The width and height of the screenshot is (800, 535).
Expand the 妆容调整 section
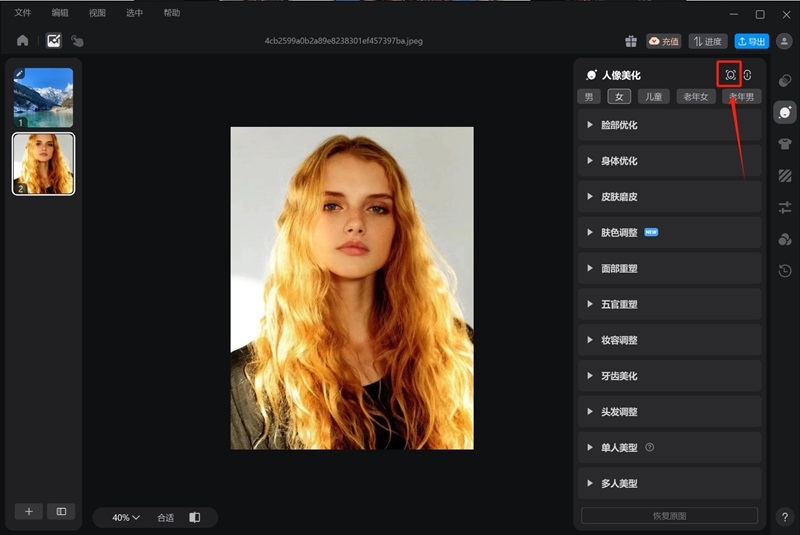tap(669, 340)
